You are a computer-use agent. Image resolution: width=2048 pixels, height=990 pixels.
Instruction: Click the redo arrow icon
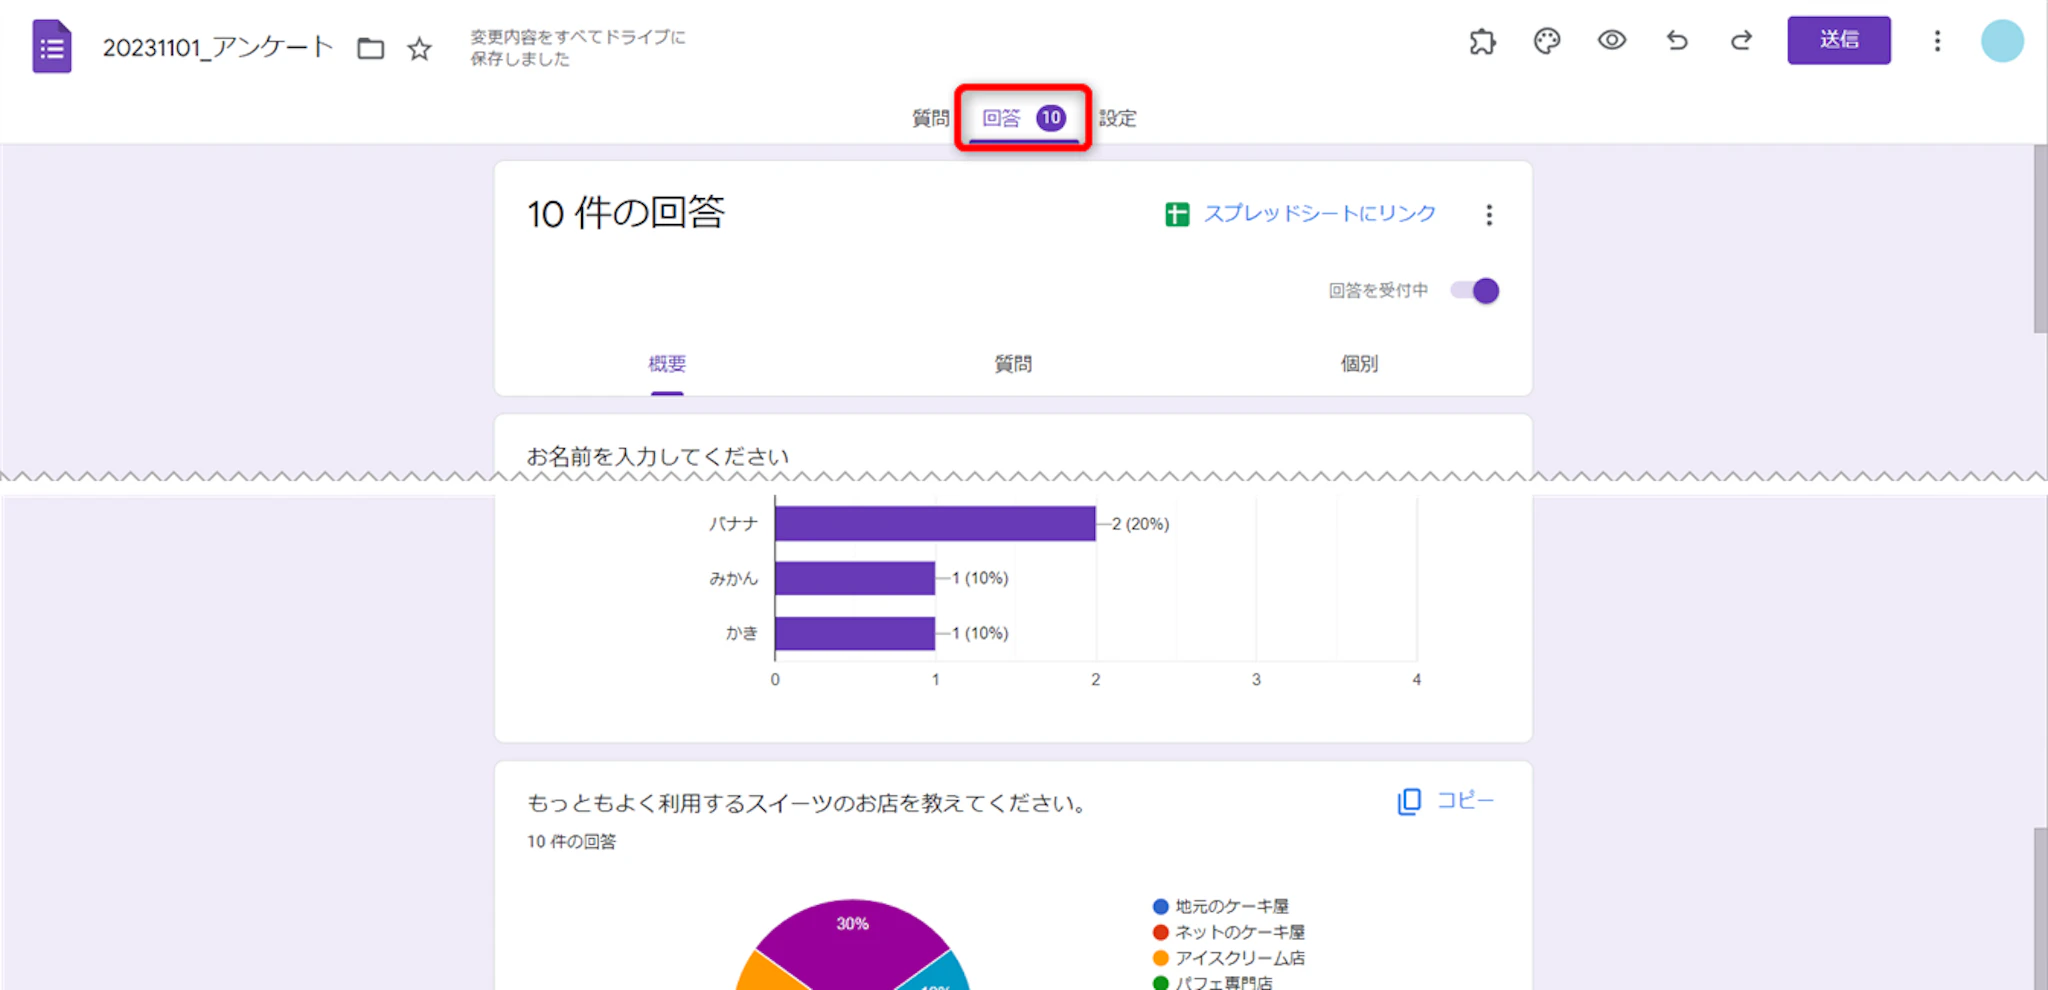[x=1742, y=41]
